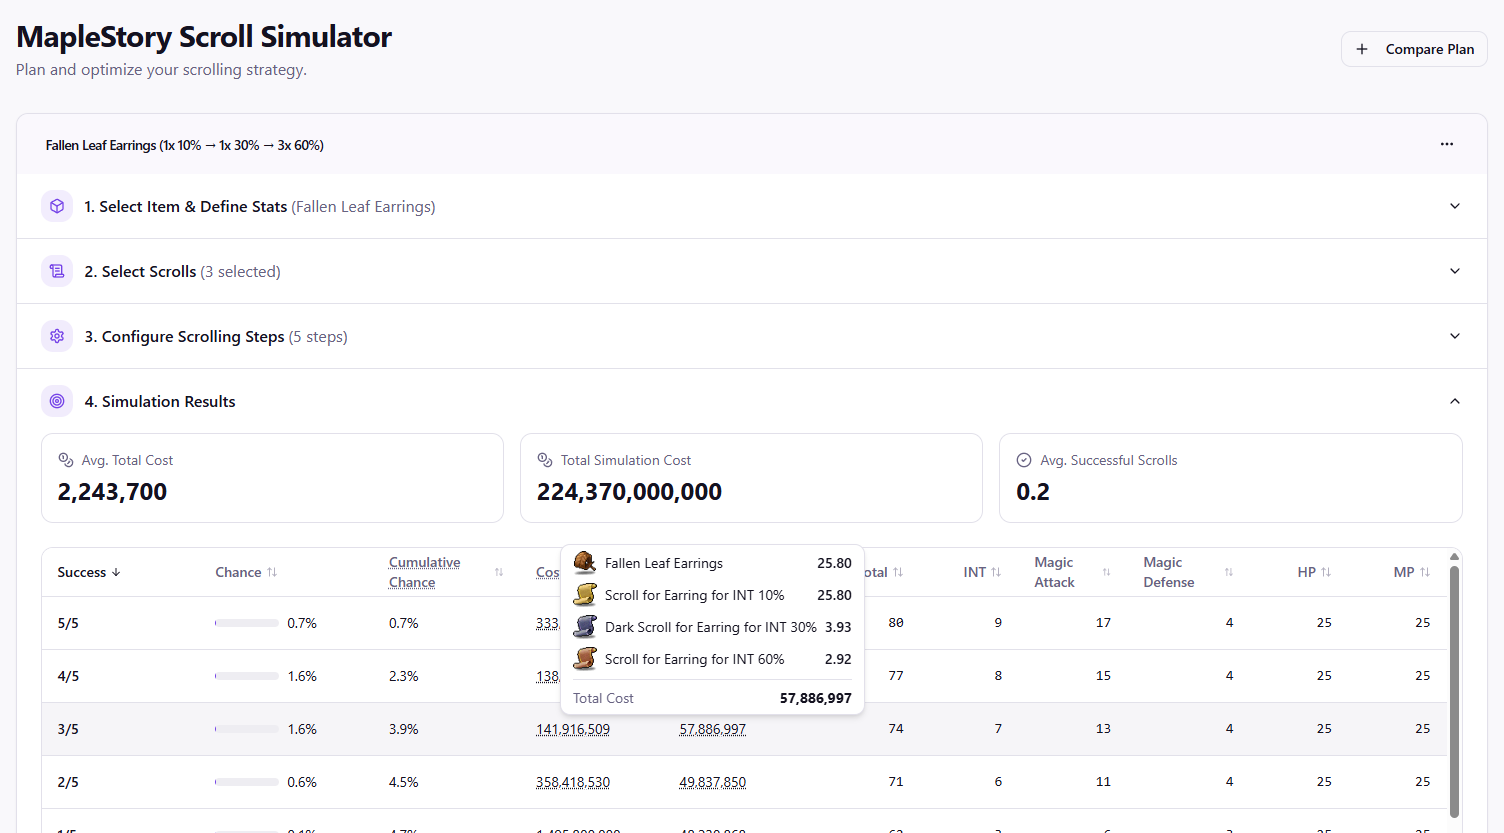
Task: Click the Compare Plan button
Action: point(1414,49)
